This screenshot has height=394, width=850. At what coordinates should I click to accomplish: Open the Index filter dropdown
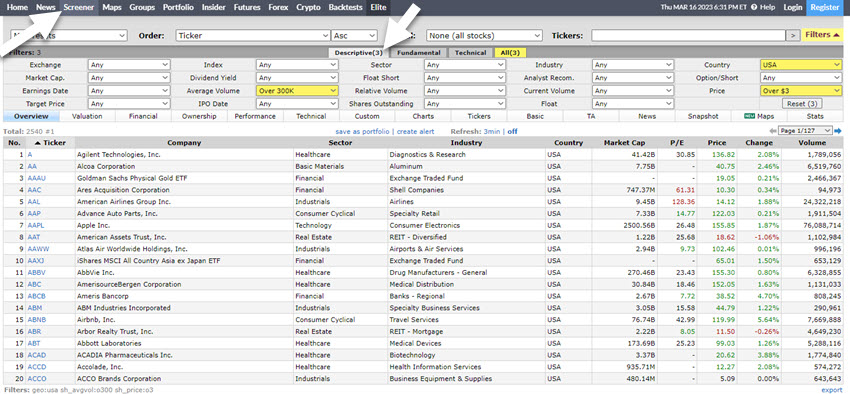coord(297,64)
